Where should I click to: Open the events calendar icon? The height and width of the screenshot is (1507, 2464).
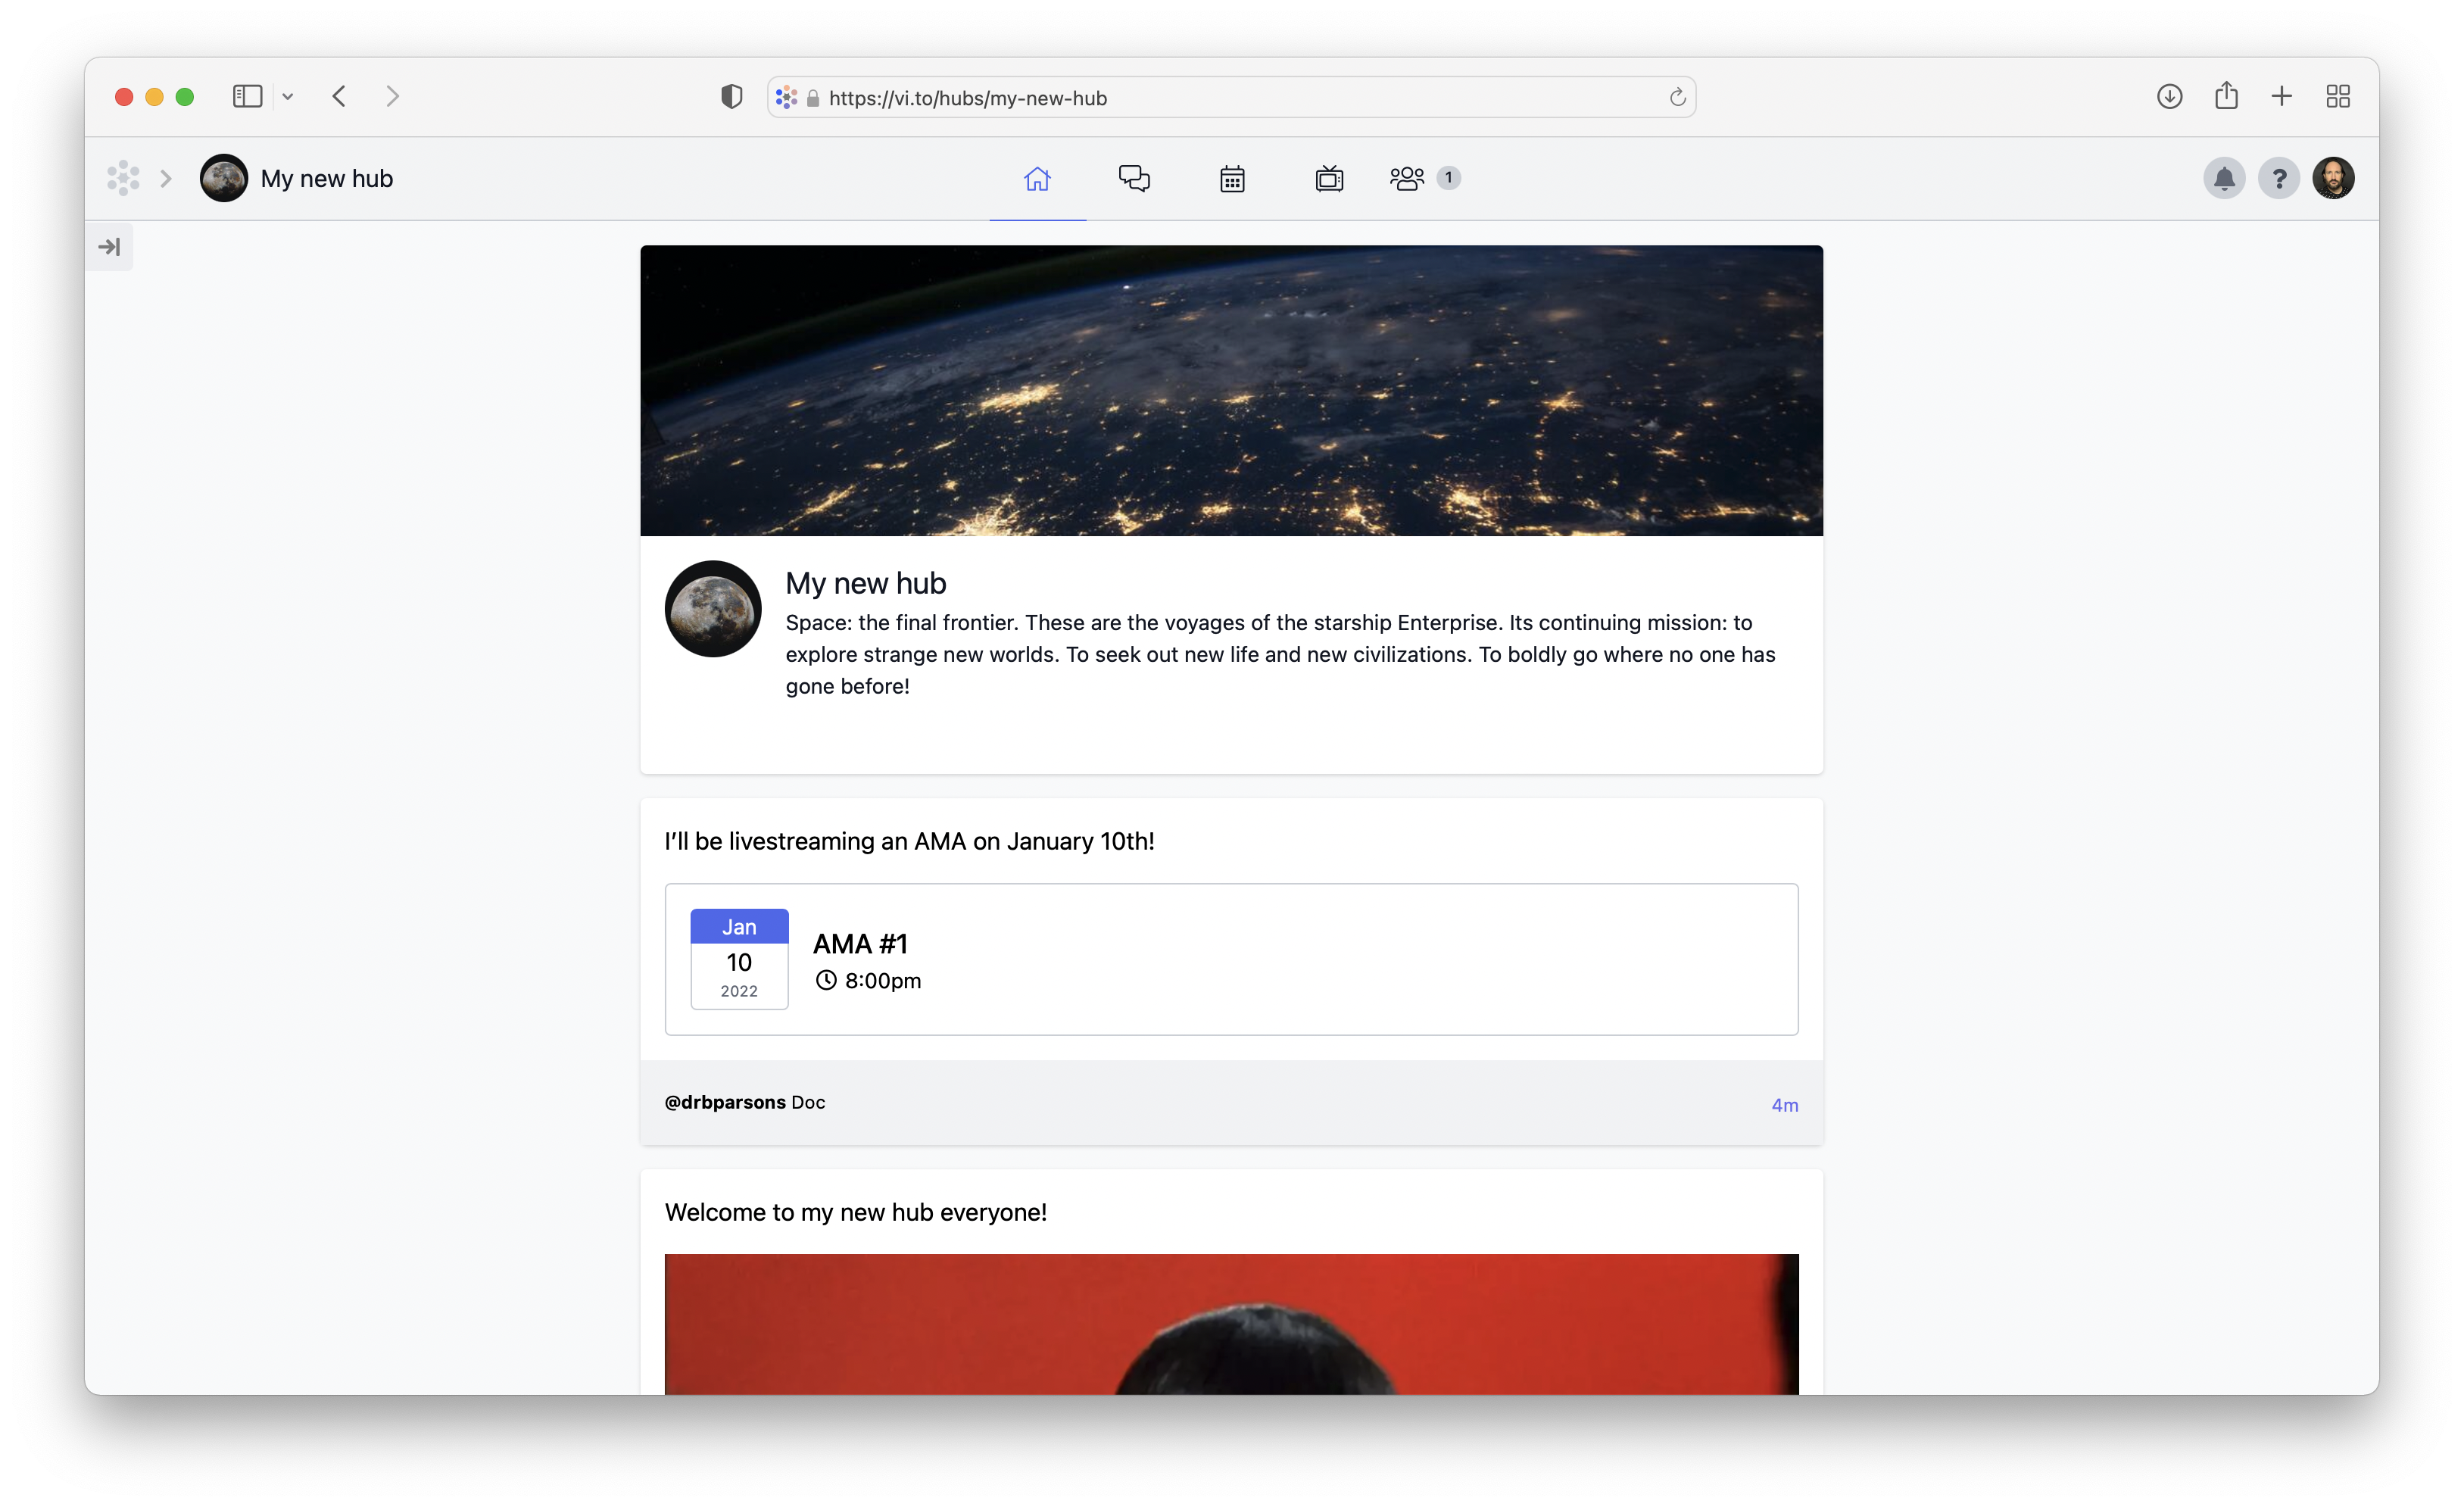pyautogui.click(x=1231, y=178)
